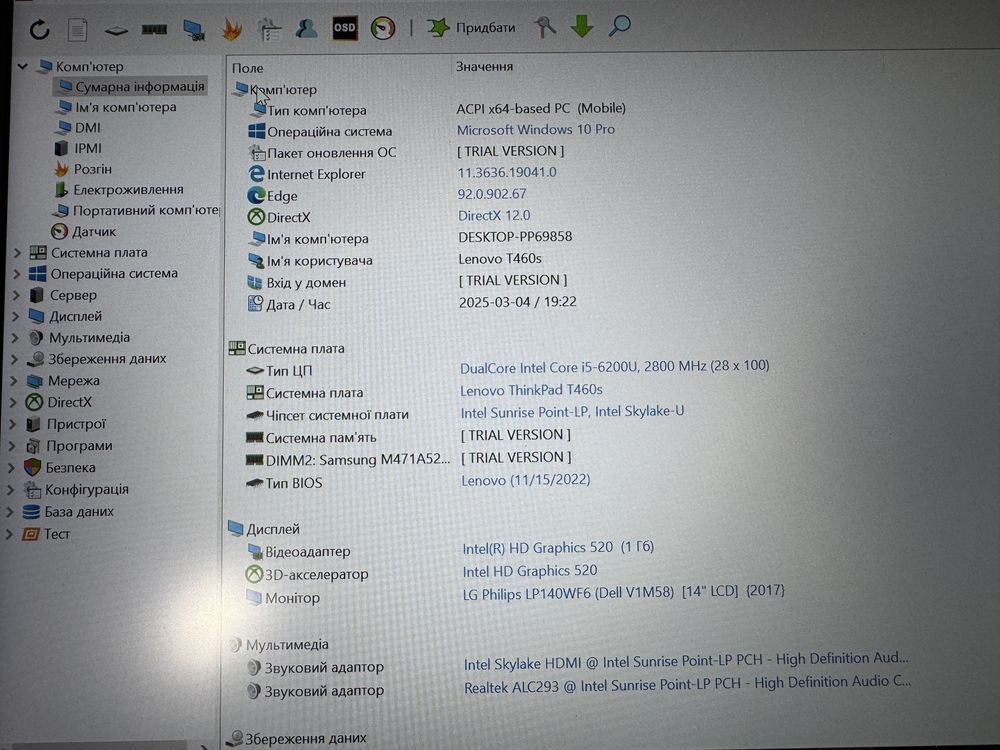The image size is (1000, 750).
Task: Click the Пакет оновлення ОС row icon
Action: pos(257,153)
